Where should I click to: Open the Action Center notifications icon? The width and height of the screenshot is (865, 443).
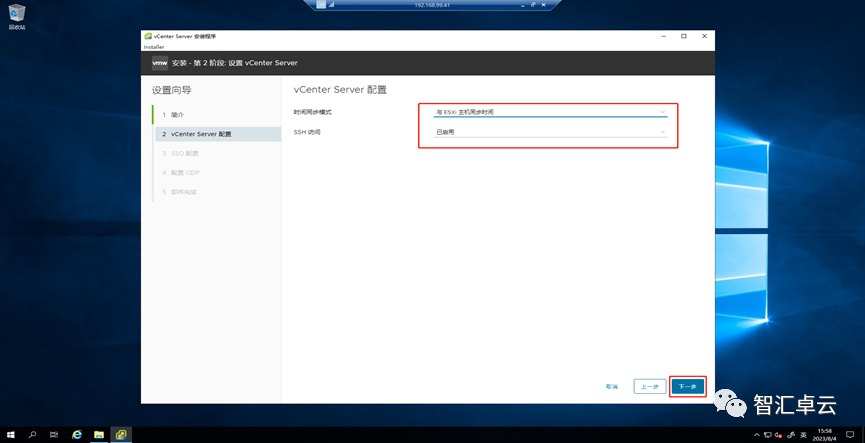850,435
